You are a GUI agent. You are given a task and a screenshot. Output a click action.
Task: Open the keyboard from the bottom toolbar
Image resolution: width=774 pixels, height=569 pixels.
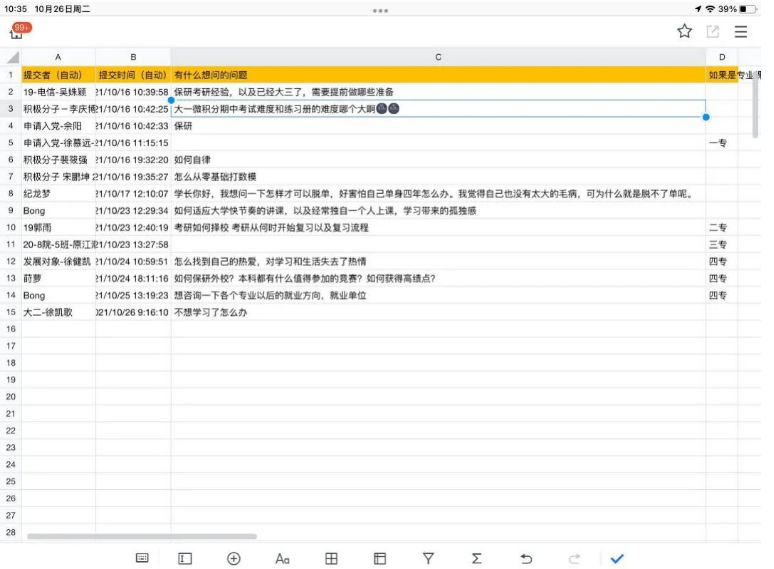[x=142, y=558]
